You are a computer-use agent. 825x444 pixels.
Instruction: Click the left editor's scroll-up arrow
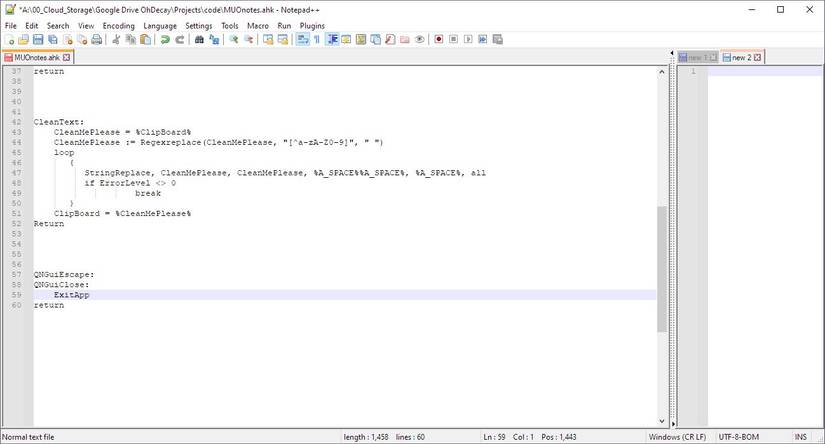coord(662,72)
